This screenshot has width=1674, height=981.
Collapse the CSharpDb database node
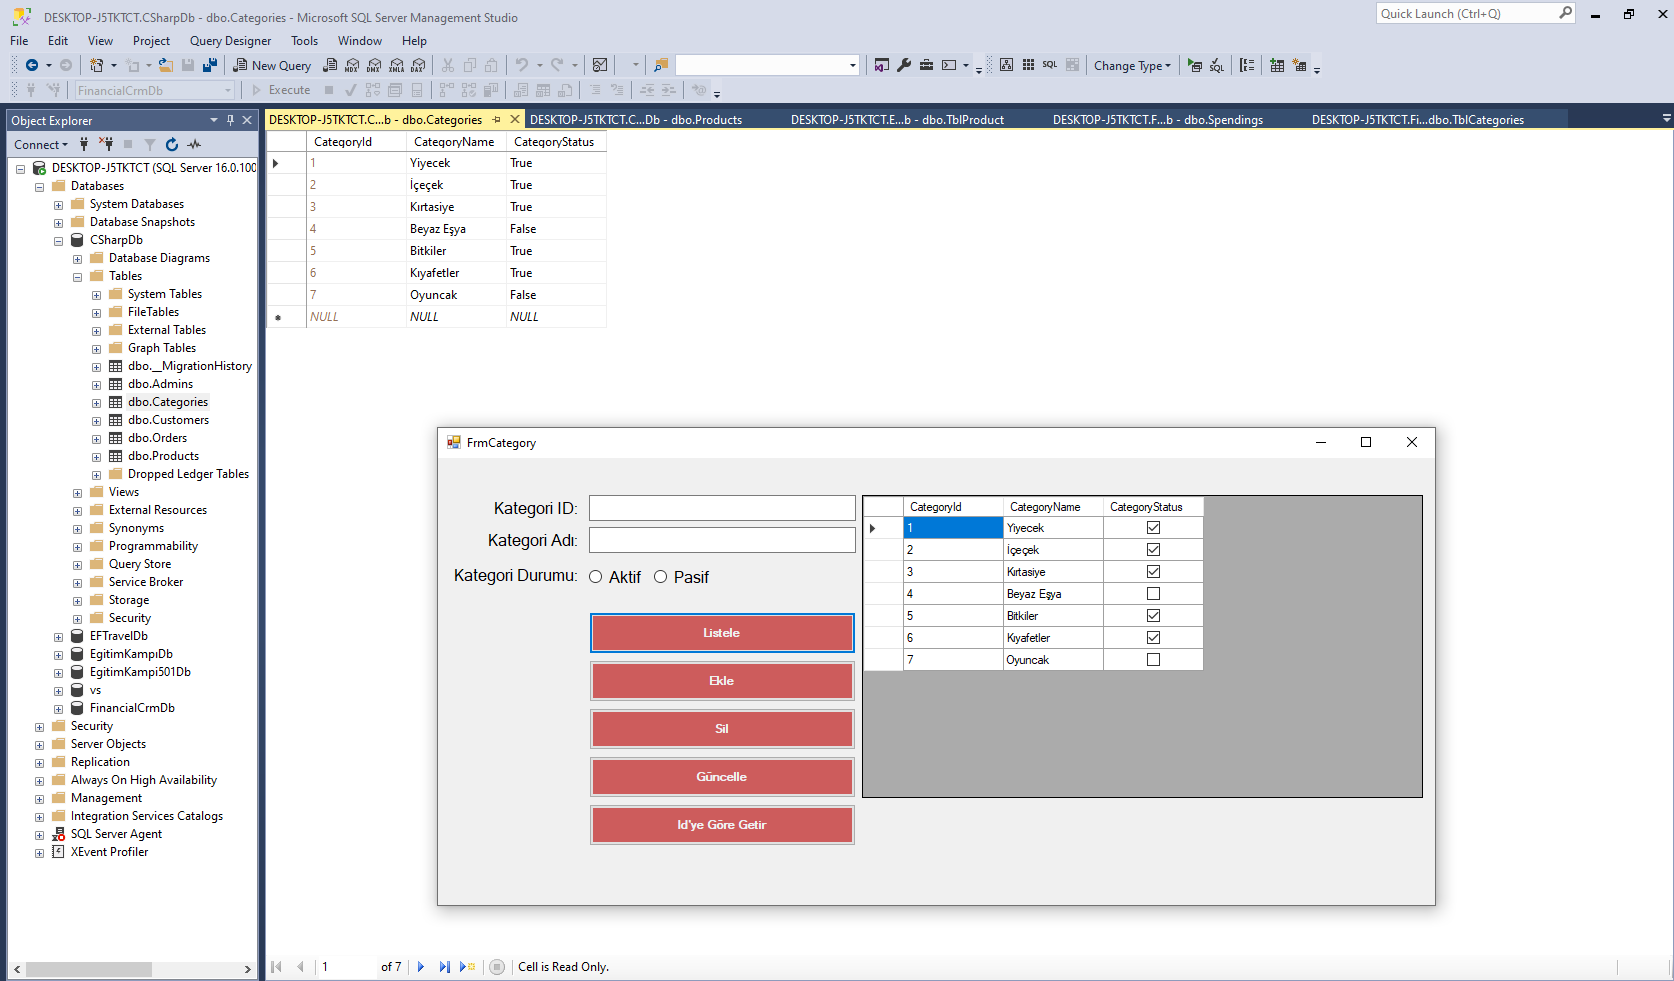tap(58, 241)
